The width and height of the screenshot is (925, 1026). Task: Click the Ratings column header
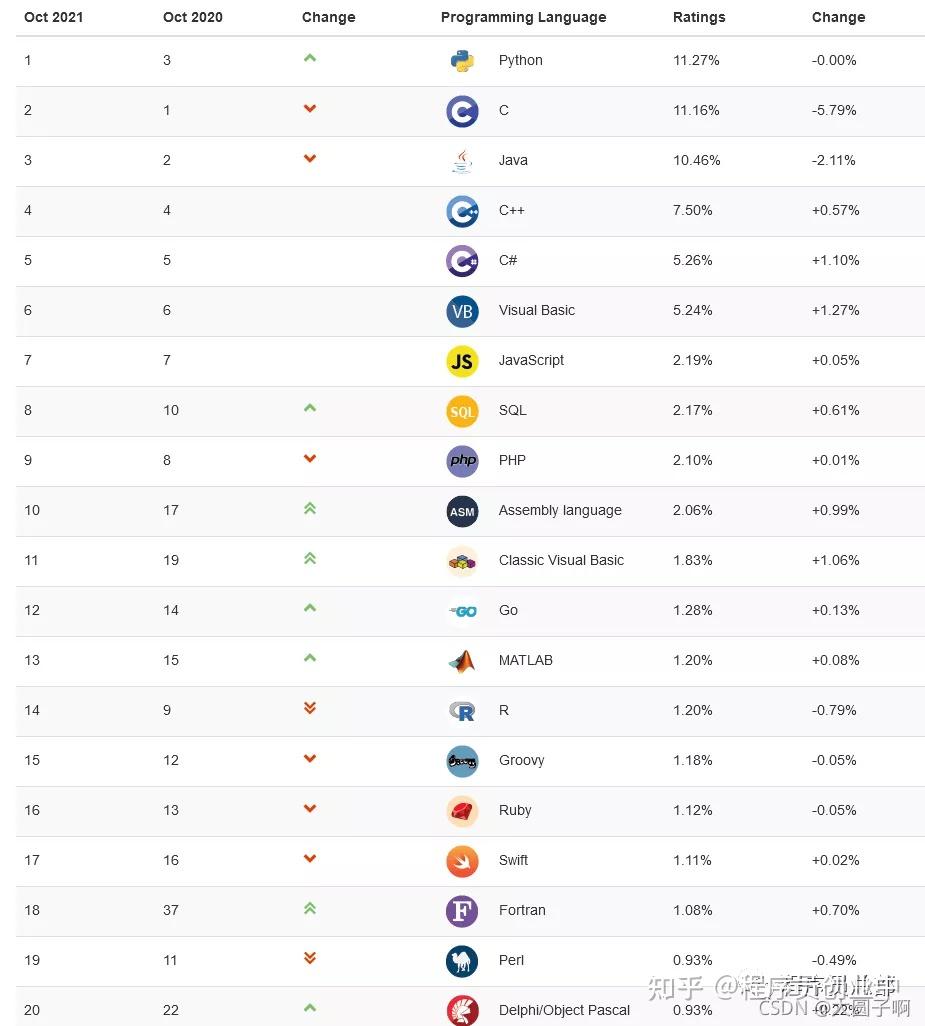pyautogui.click(x=699, y=17)
